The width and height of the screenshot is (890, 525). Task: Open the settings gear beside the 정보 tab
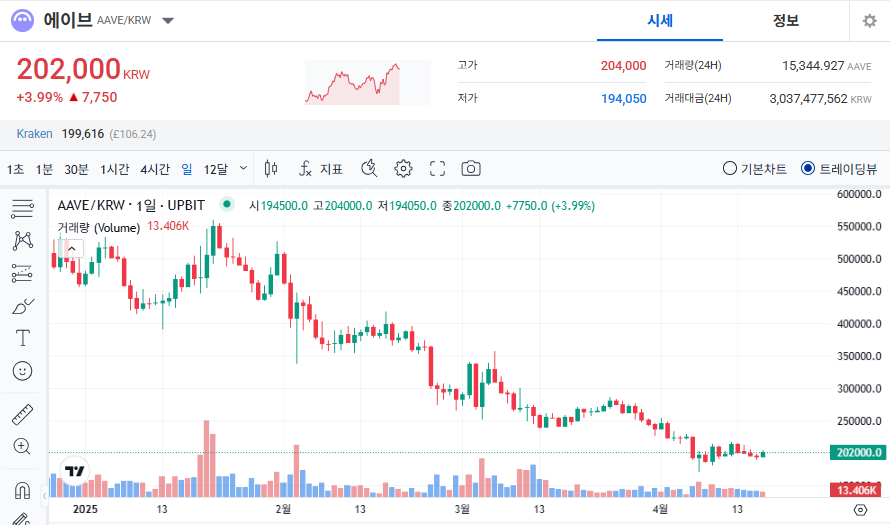point(870,21)
